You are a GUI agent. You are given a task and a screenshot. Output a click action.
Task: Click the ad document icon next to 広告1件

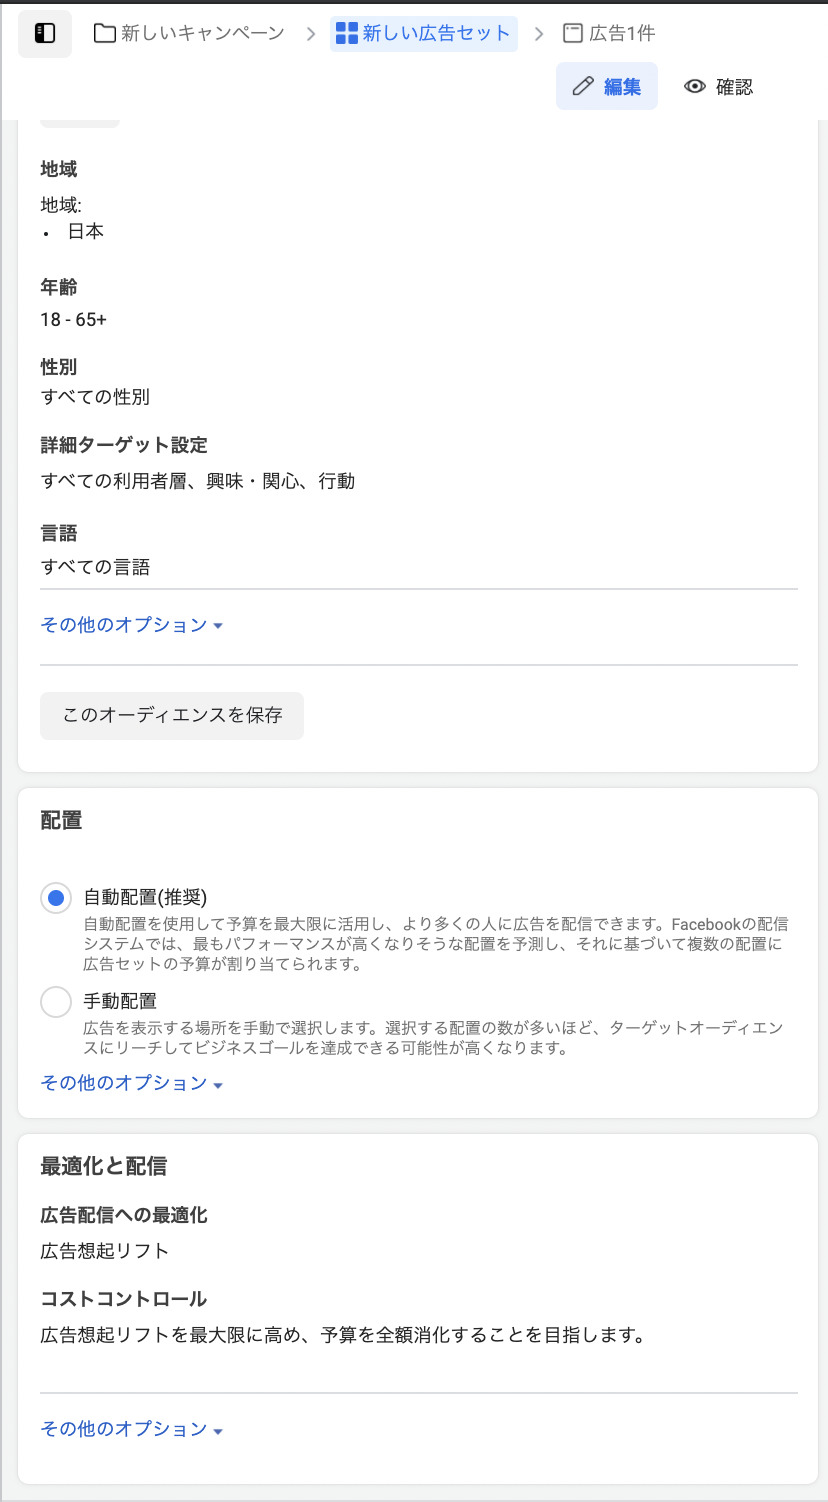tap(571, 33)
